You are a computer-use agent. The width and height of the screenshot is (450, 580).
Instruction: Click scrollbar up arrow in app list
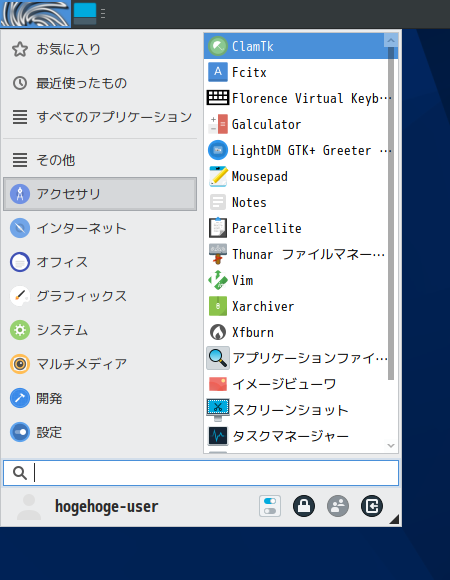391,40
